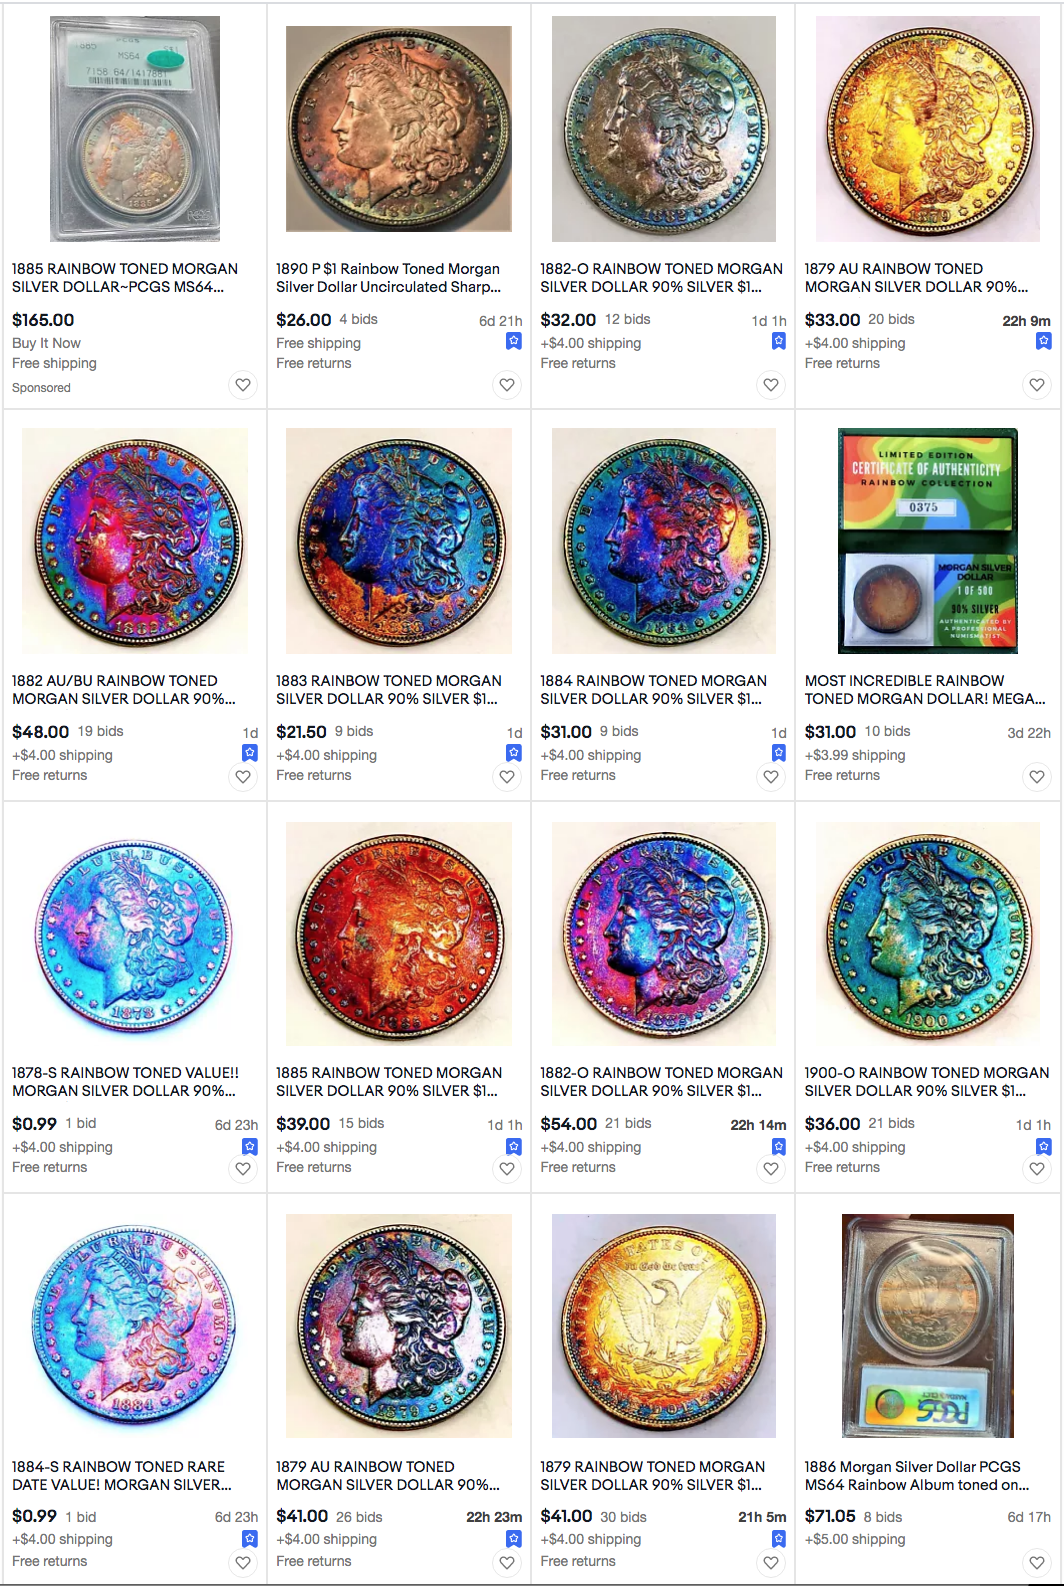Toggle watchlist heart for $48.00 1882 AU/BU listing
This screenshot has height=1586, width=1064.
pyautogui.click(x=243, y=777)
